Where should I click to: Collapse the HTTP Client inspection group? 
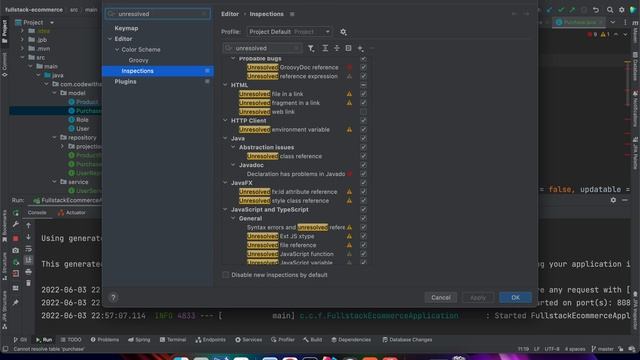(x=225, y=120)
